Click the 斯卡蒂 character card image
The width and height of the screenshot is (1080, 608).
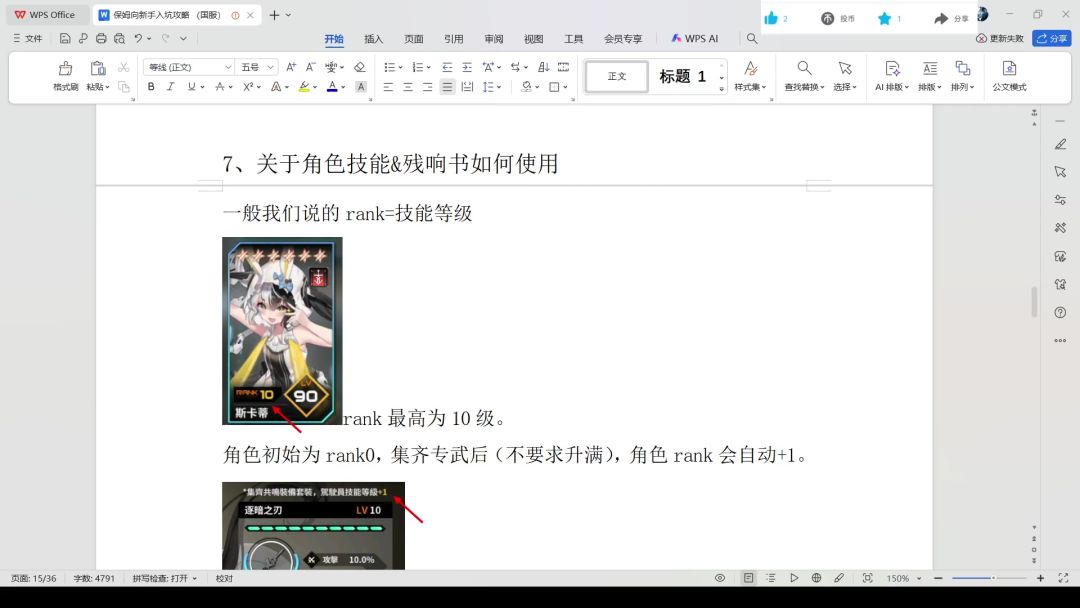click(x=282, y=331)
